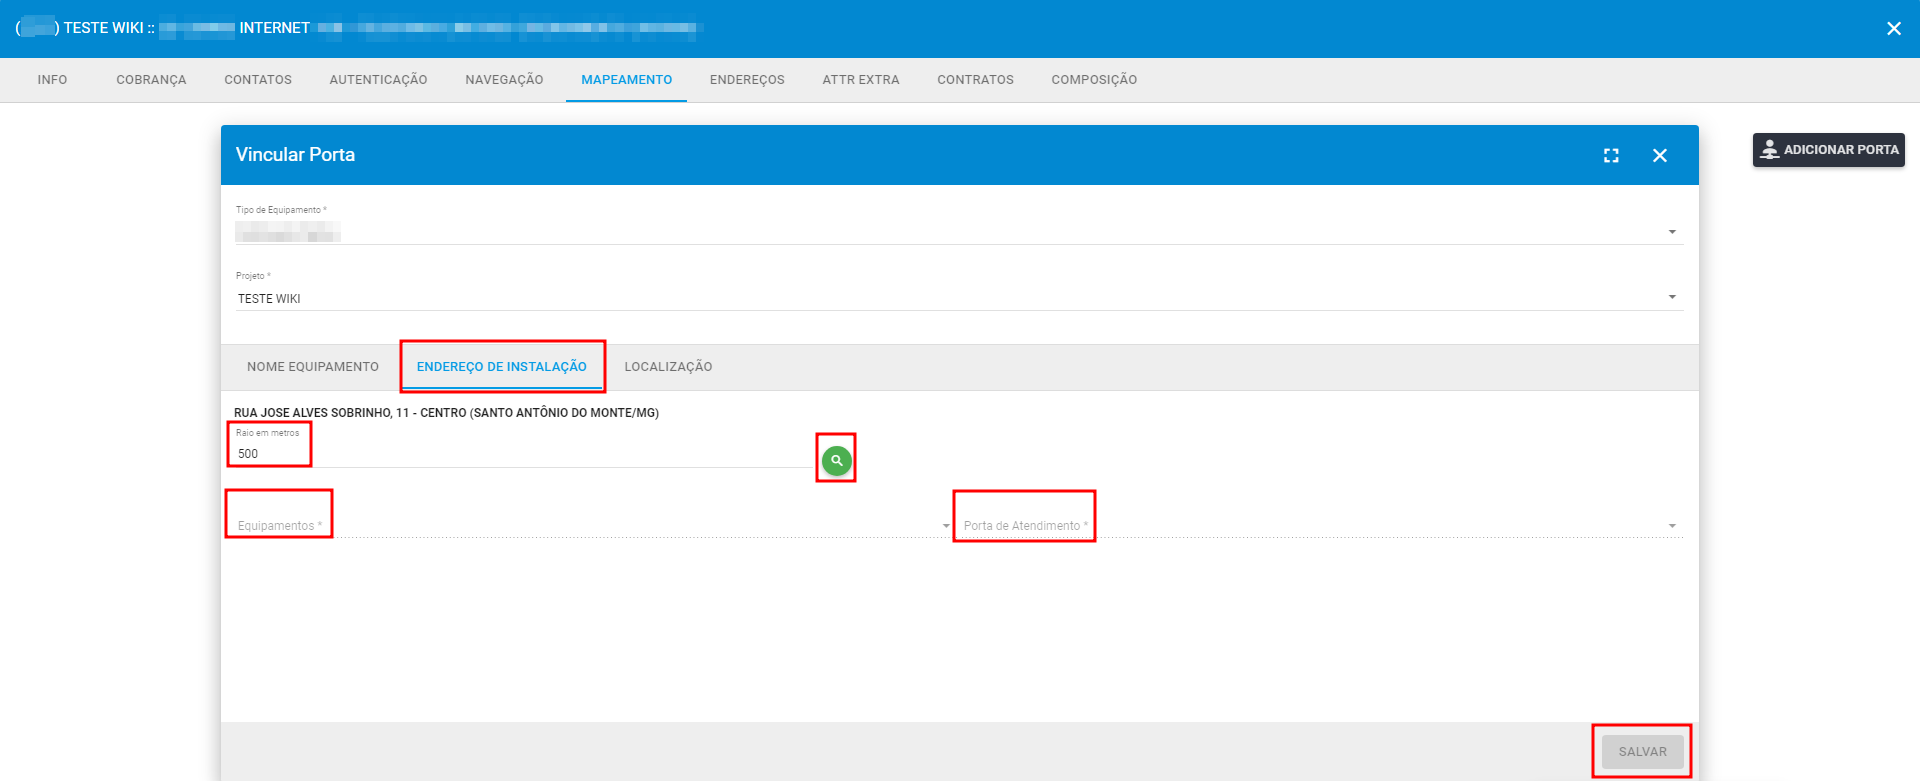Viewport: 1920px width, 781px height.
Task: Switch to the Contatos tab
Action: (258, 80)
